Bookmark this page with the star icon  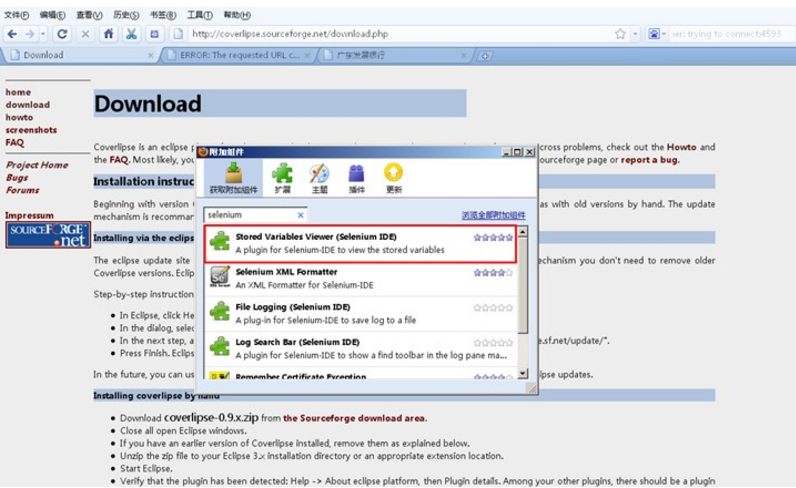[620, 34]
